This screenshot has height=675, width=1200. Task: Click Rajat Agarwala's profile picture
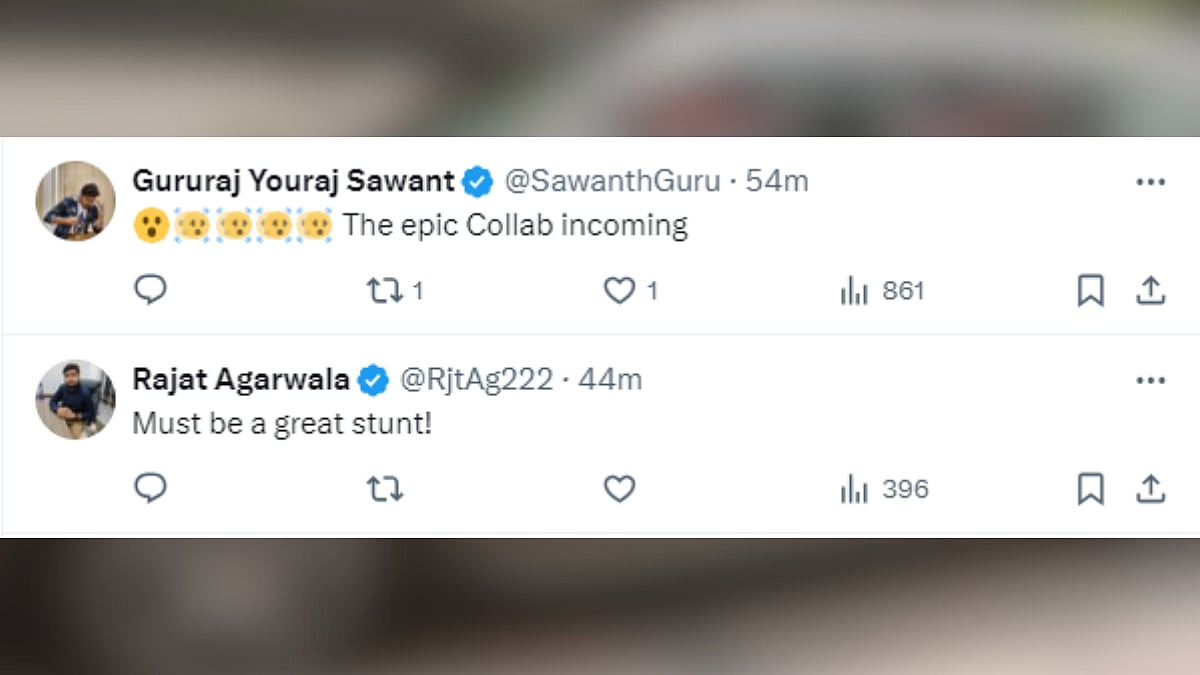pyautogui.click(x=76, y=399)
